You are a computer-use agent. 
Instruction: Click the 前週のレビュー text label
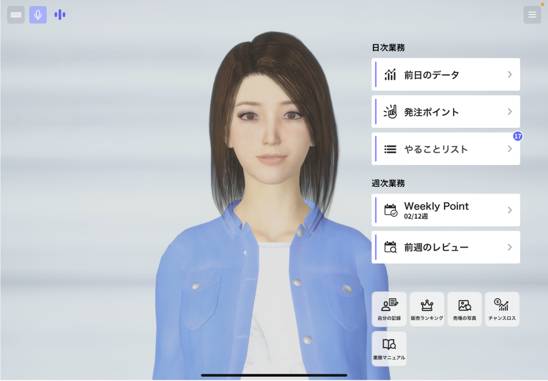436,247
